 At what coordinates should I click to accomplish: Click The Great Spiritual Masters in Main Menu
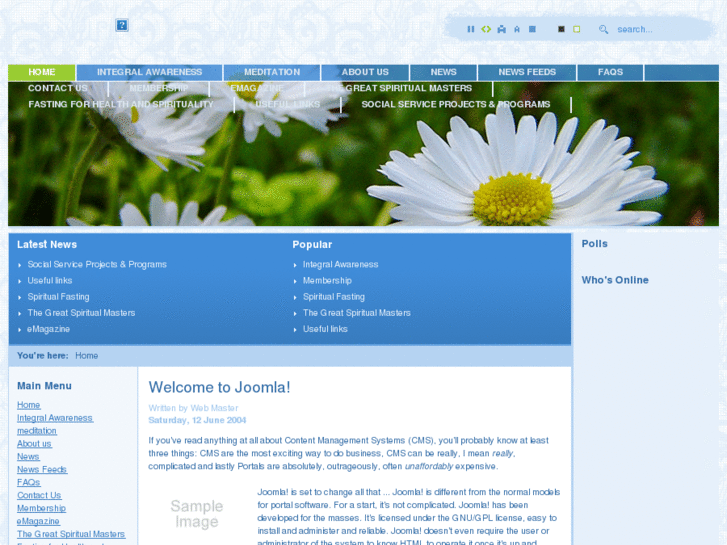point(71,534)
